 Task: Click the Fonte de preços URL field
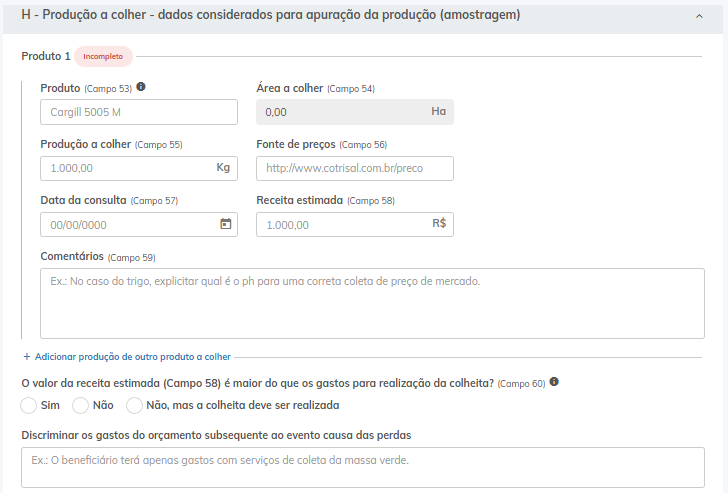(354, 168)
